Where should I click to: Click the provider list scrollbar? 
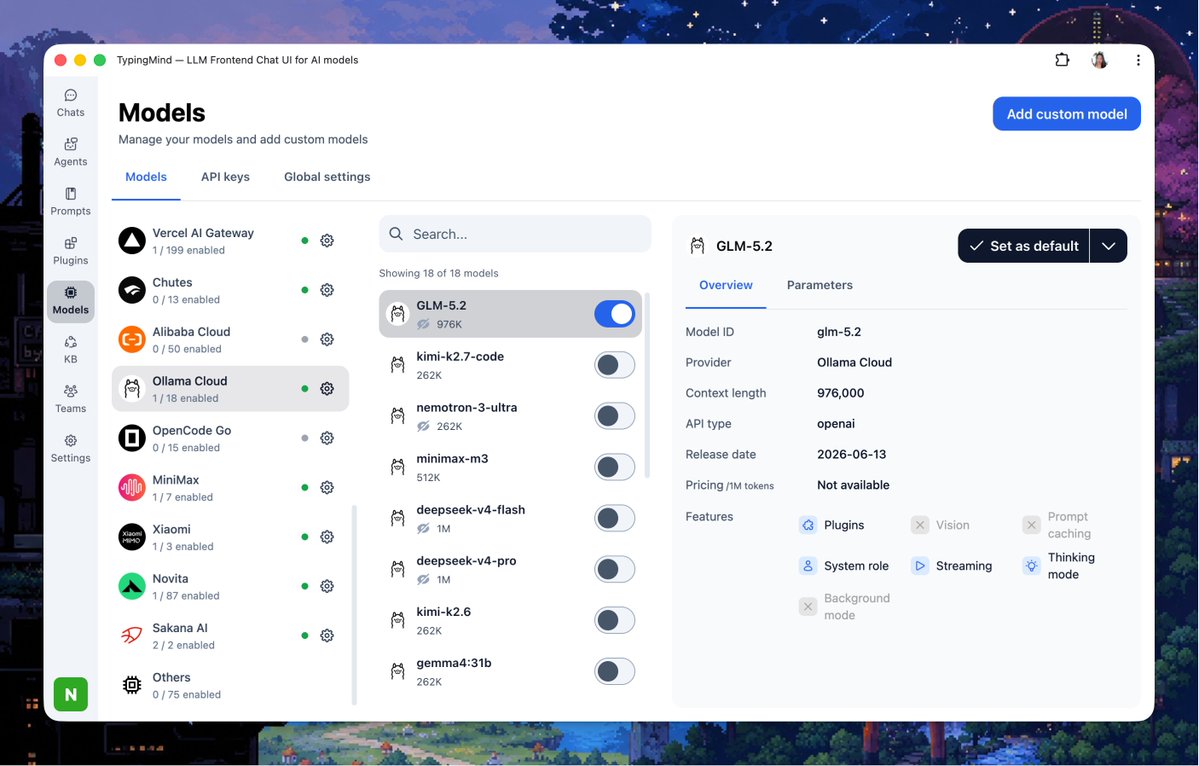[x=354, y=605]
